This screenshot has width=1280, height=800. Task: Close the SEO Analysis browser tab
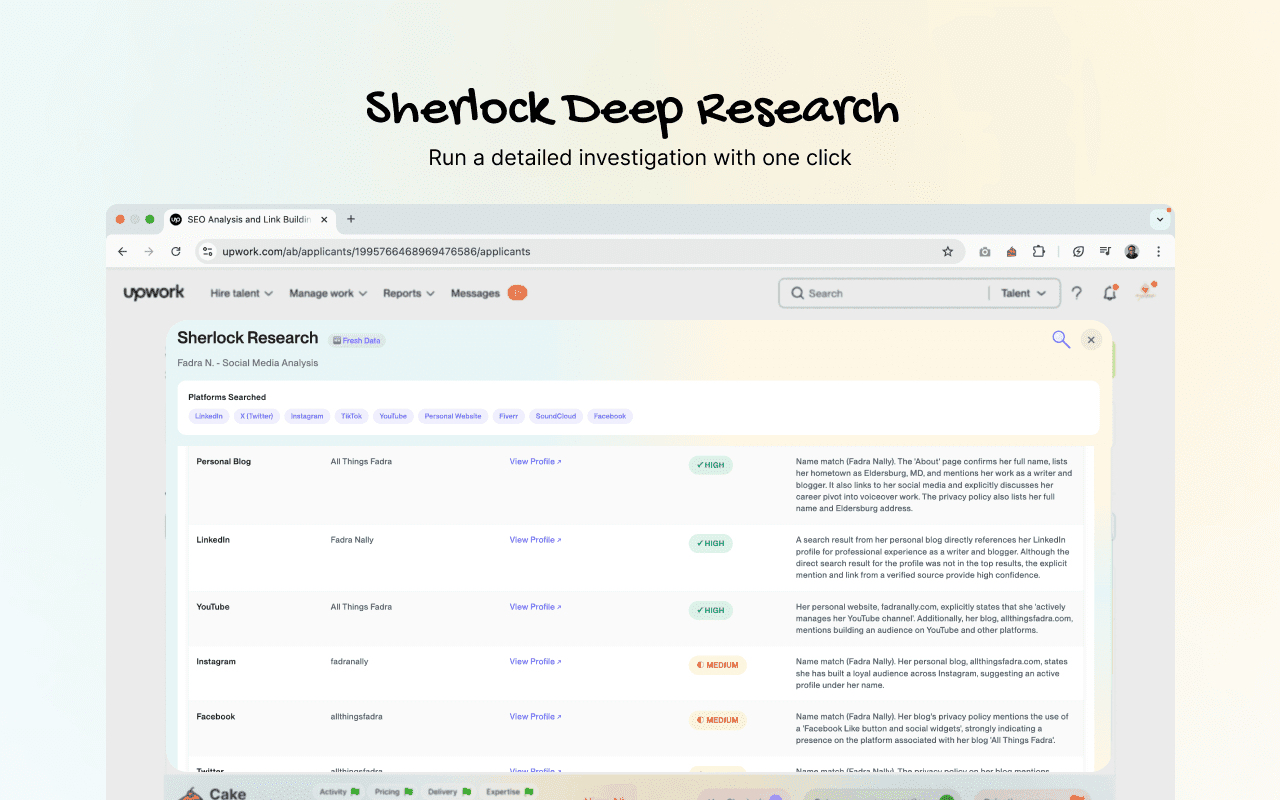[324, 219]
